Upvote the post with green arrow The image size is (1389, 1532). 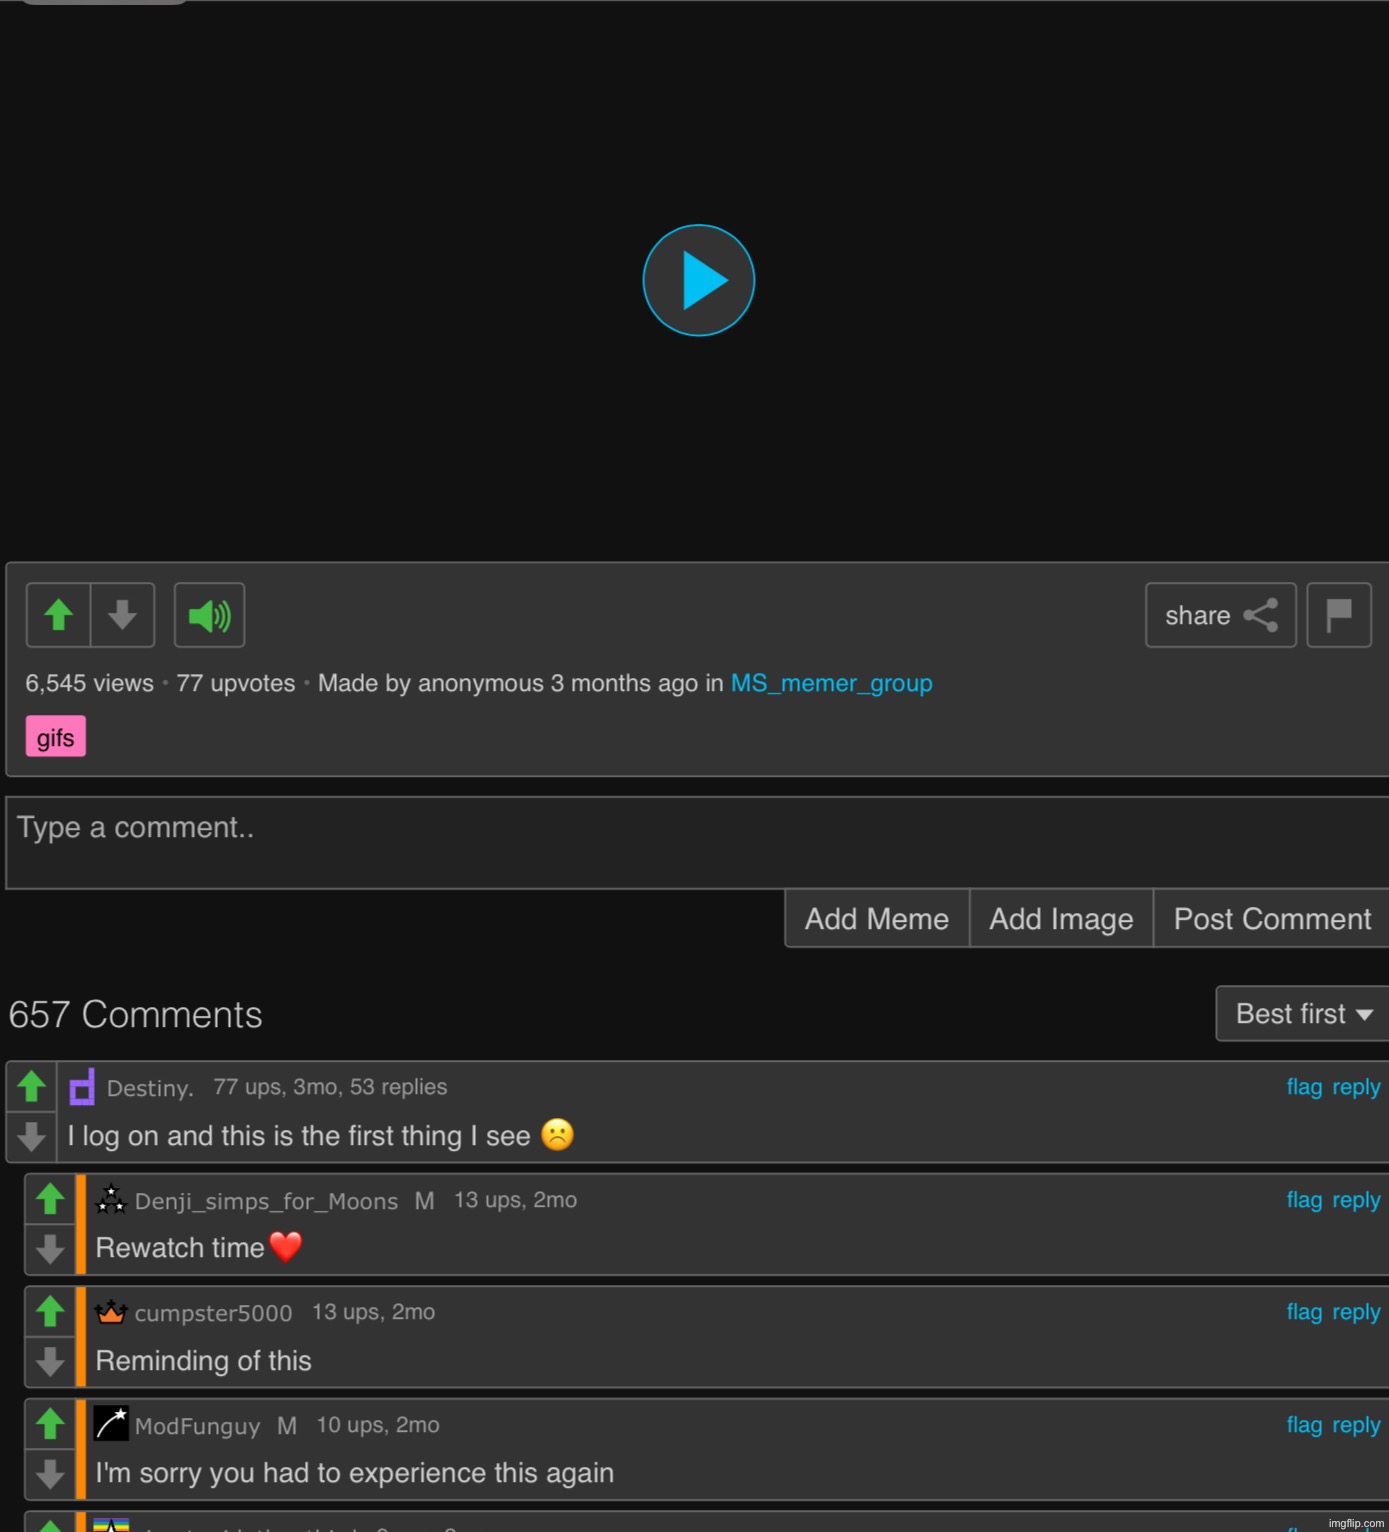[x=59, y=615]
